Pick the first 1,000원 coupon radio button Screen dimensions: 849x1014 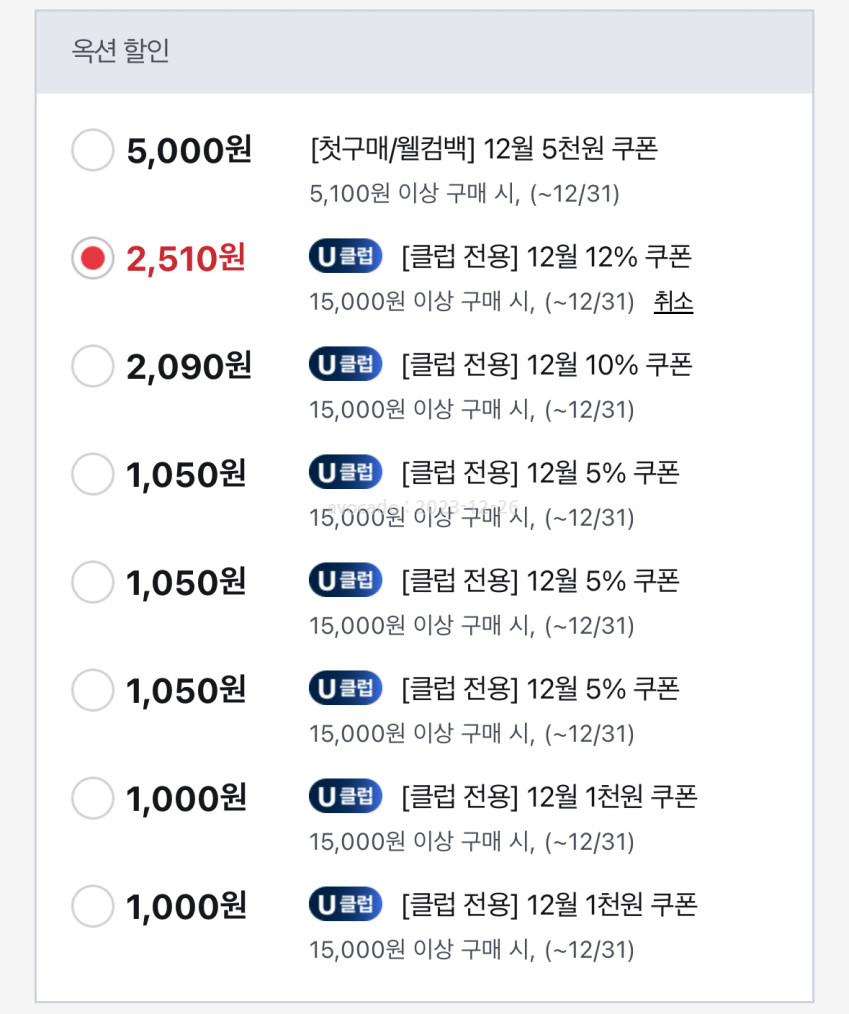click(93, 798)
